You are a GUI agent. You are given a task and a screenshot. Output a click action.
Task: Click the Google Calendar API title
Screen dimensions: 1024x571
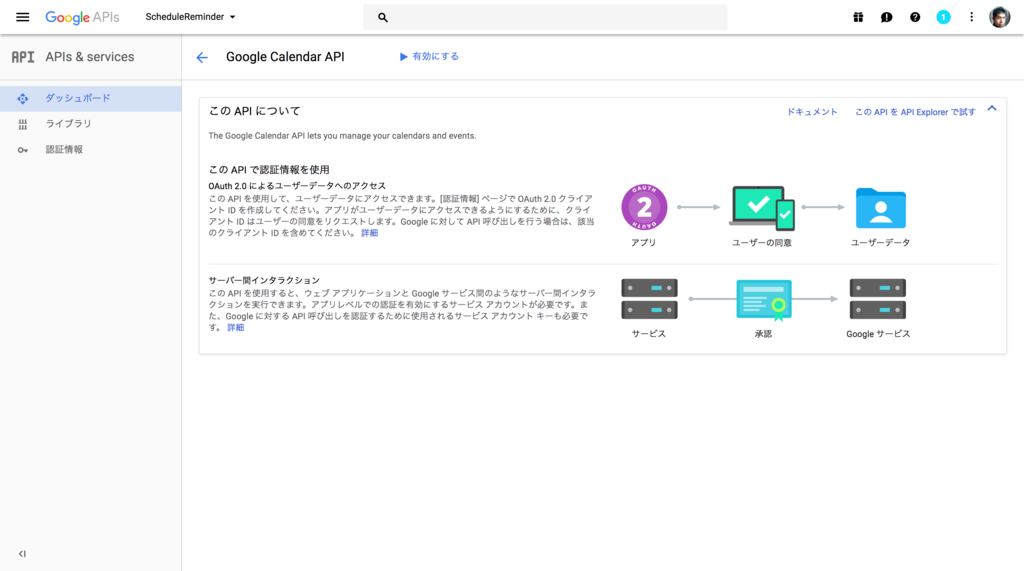(x=285, y=57)
